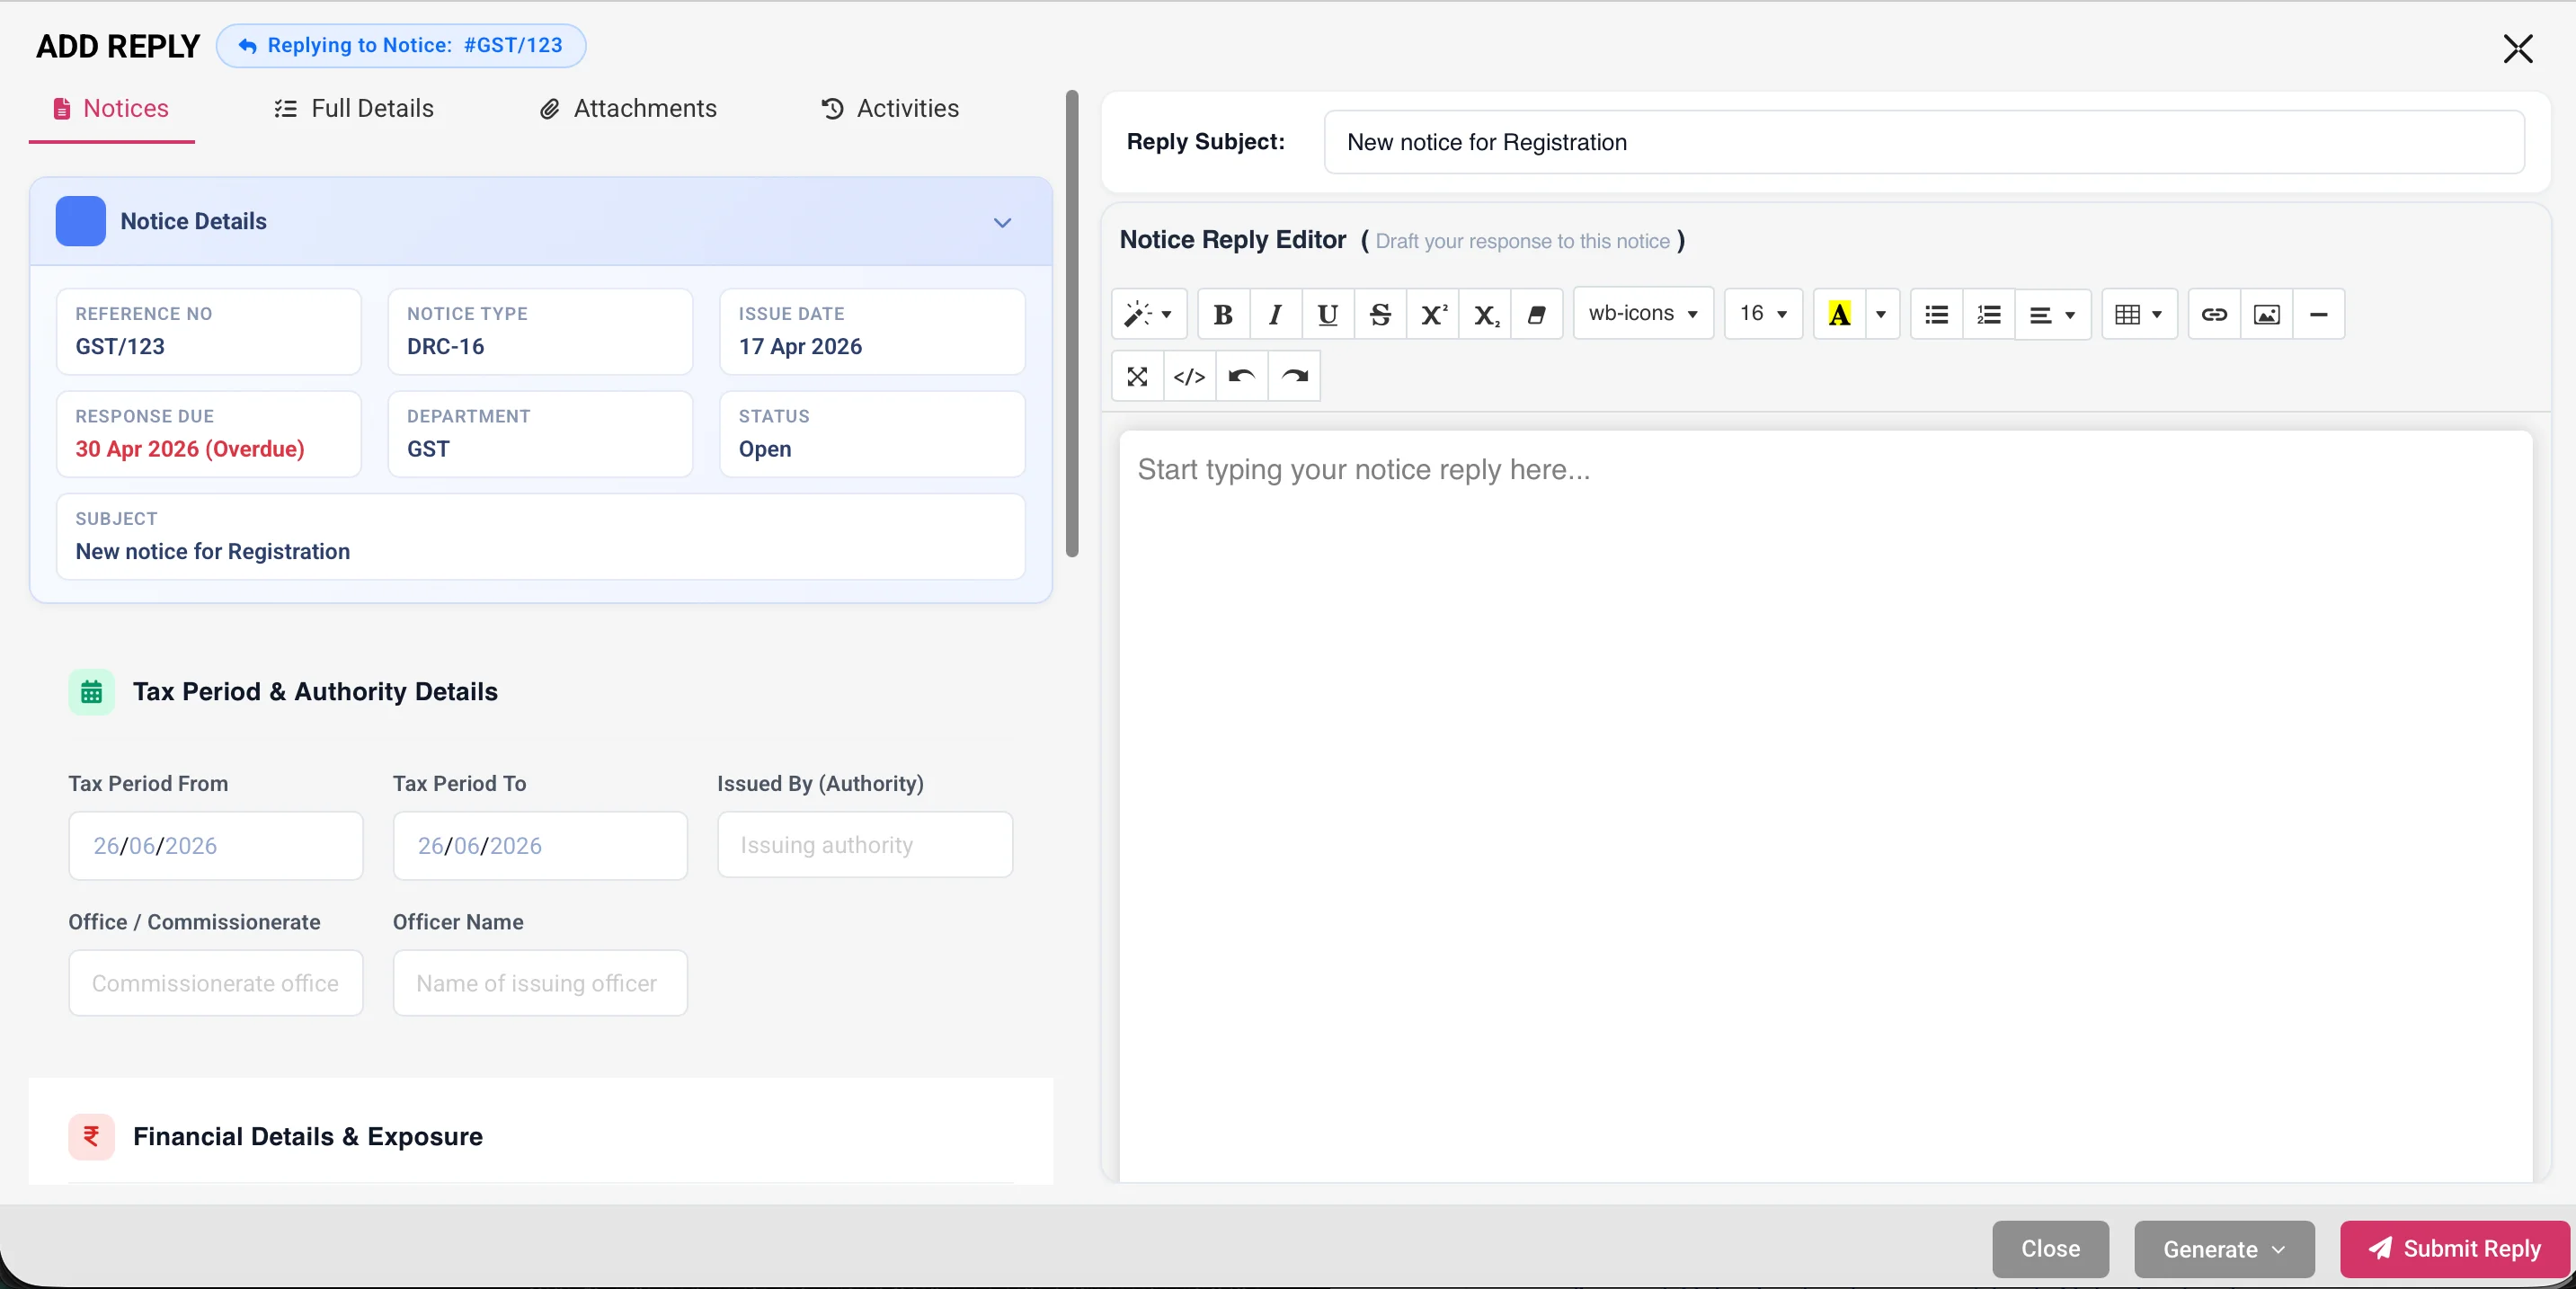The height and width of the screenshot is (1289, 2576).
Task: Open the insert table dropdown
Action: pos(2139,314)
